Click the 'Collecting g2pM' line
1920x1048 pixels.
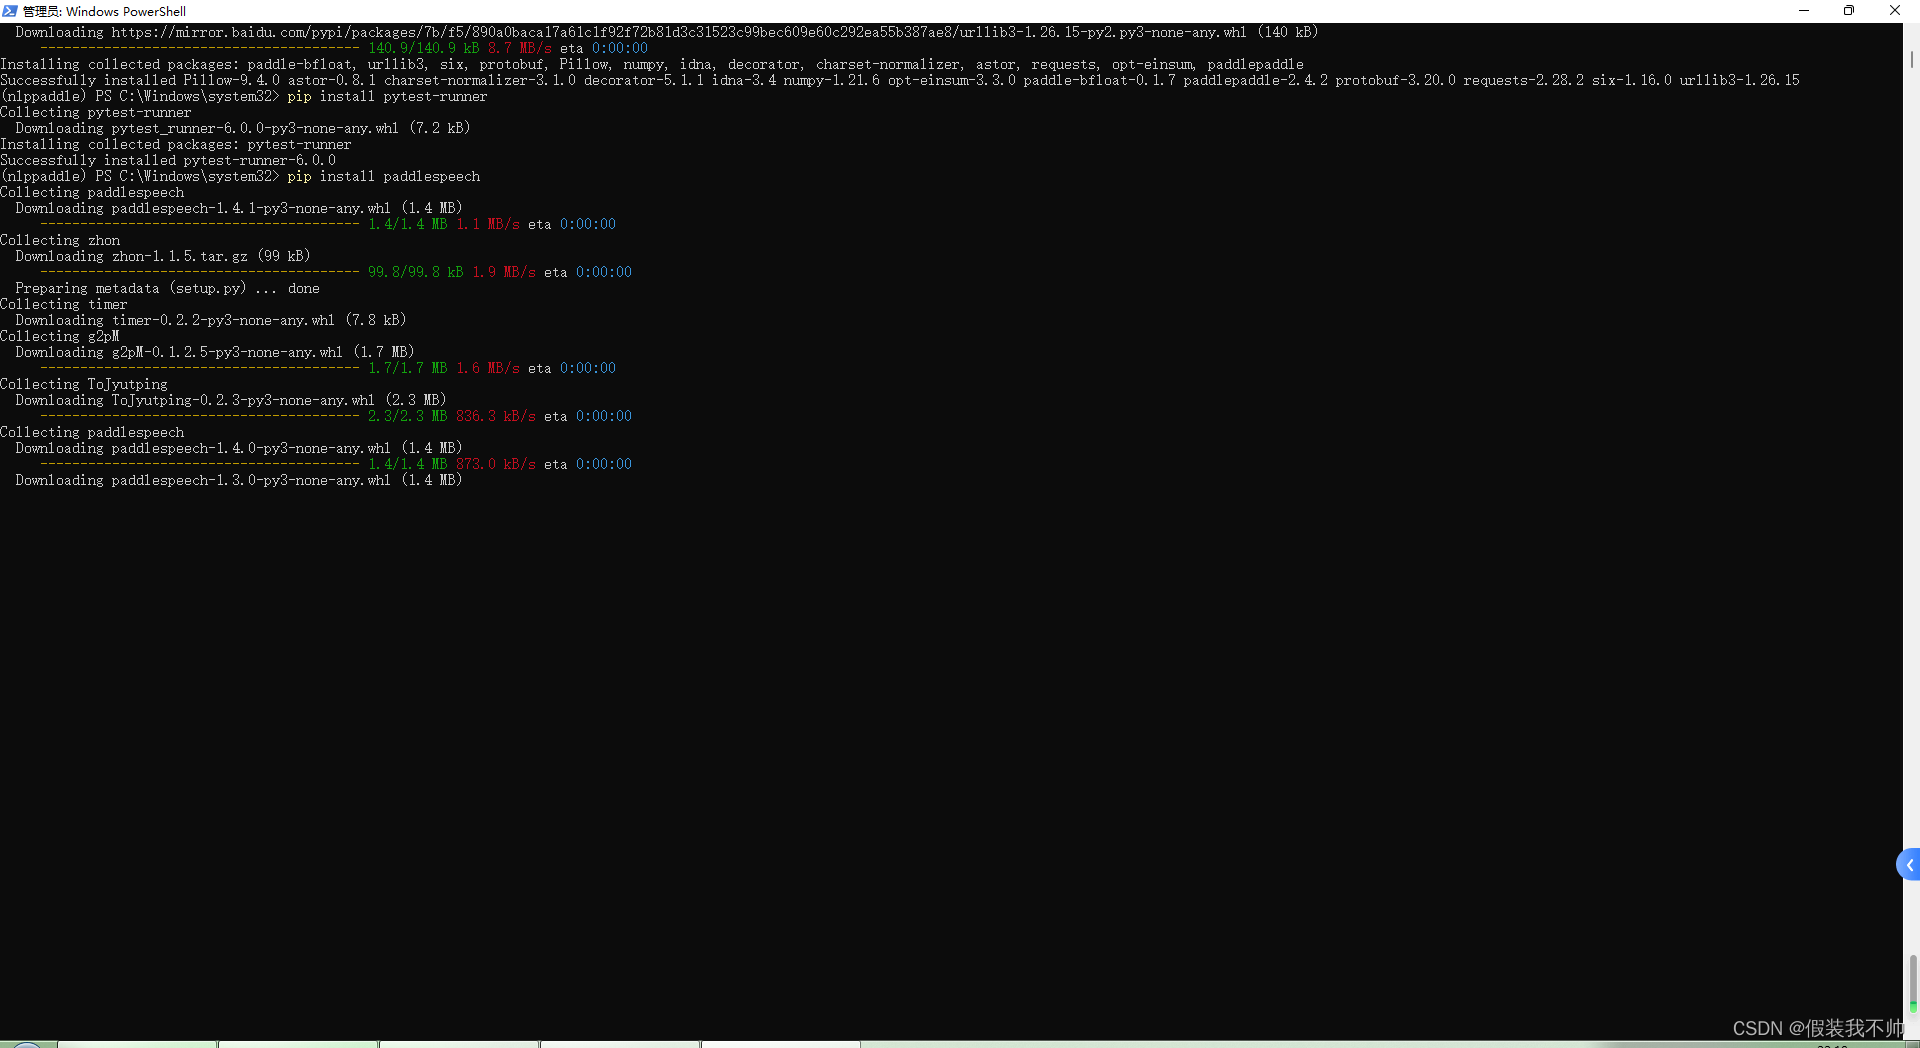[60, 336]
